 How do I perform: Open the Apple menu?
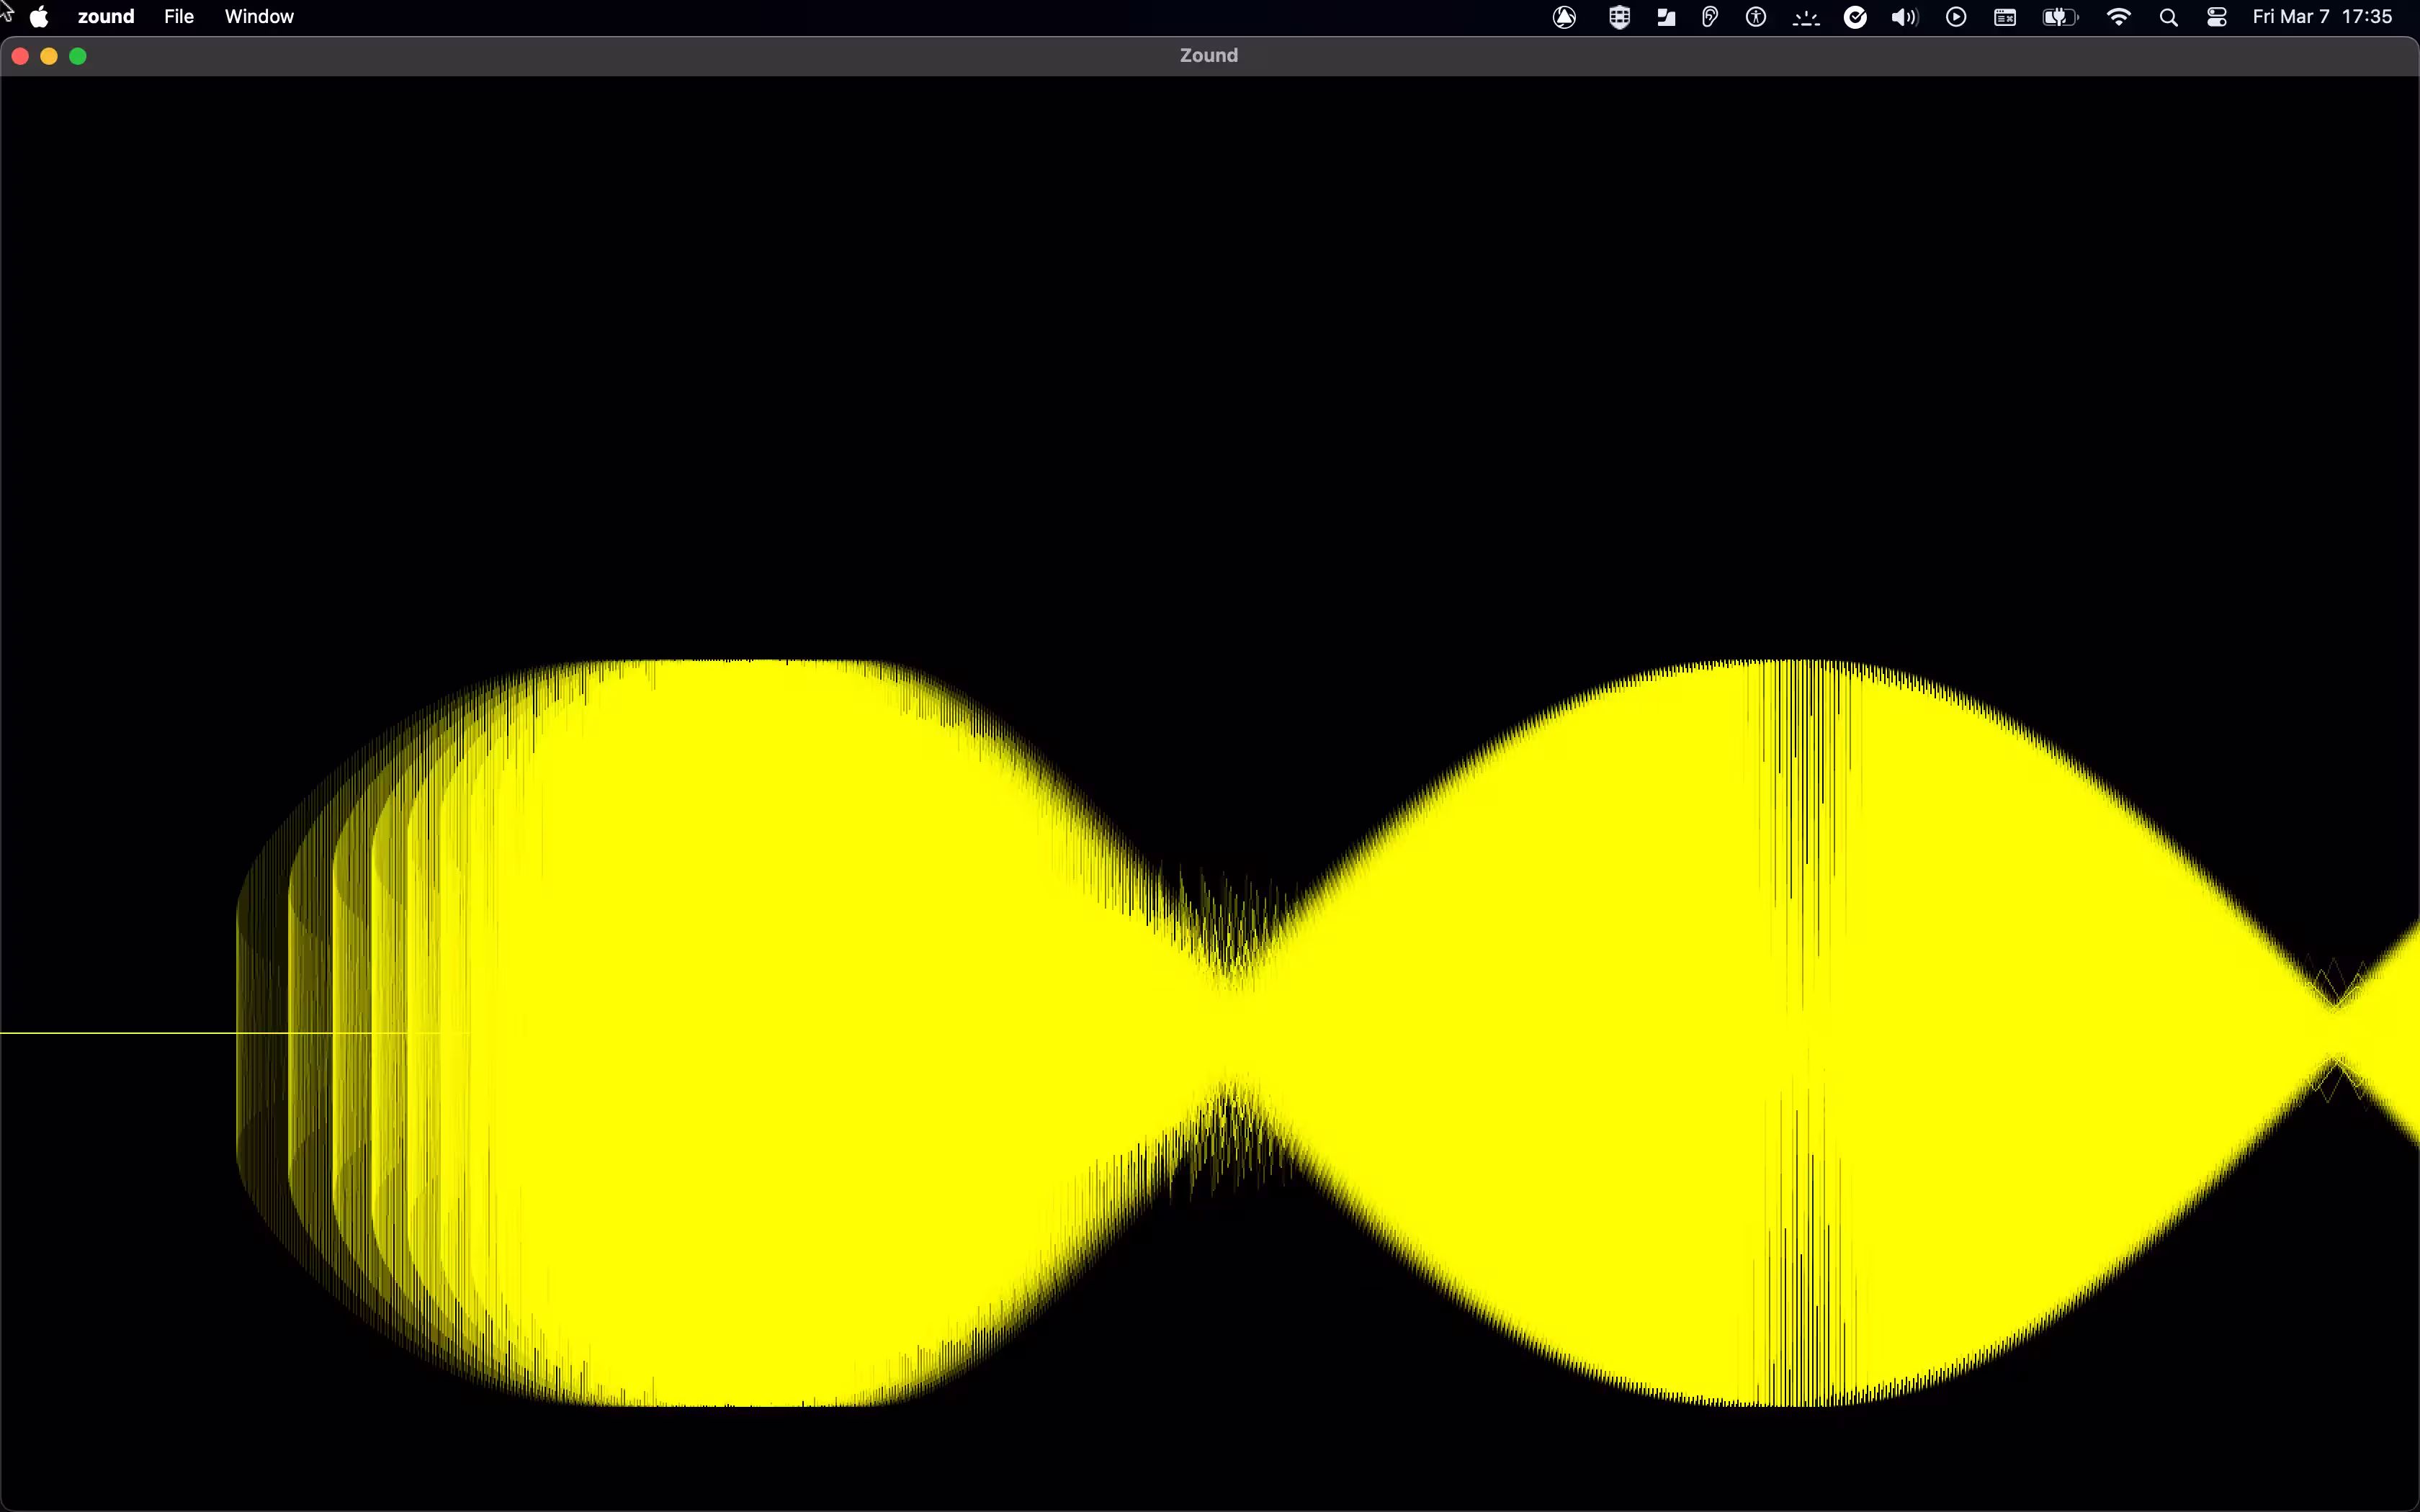click(40, 17)
